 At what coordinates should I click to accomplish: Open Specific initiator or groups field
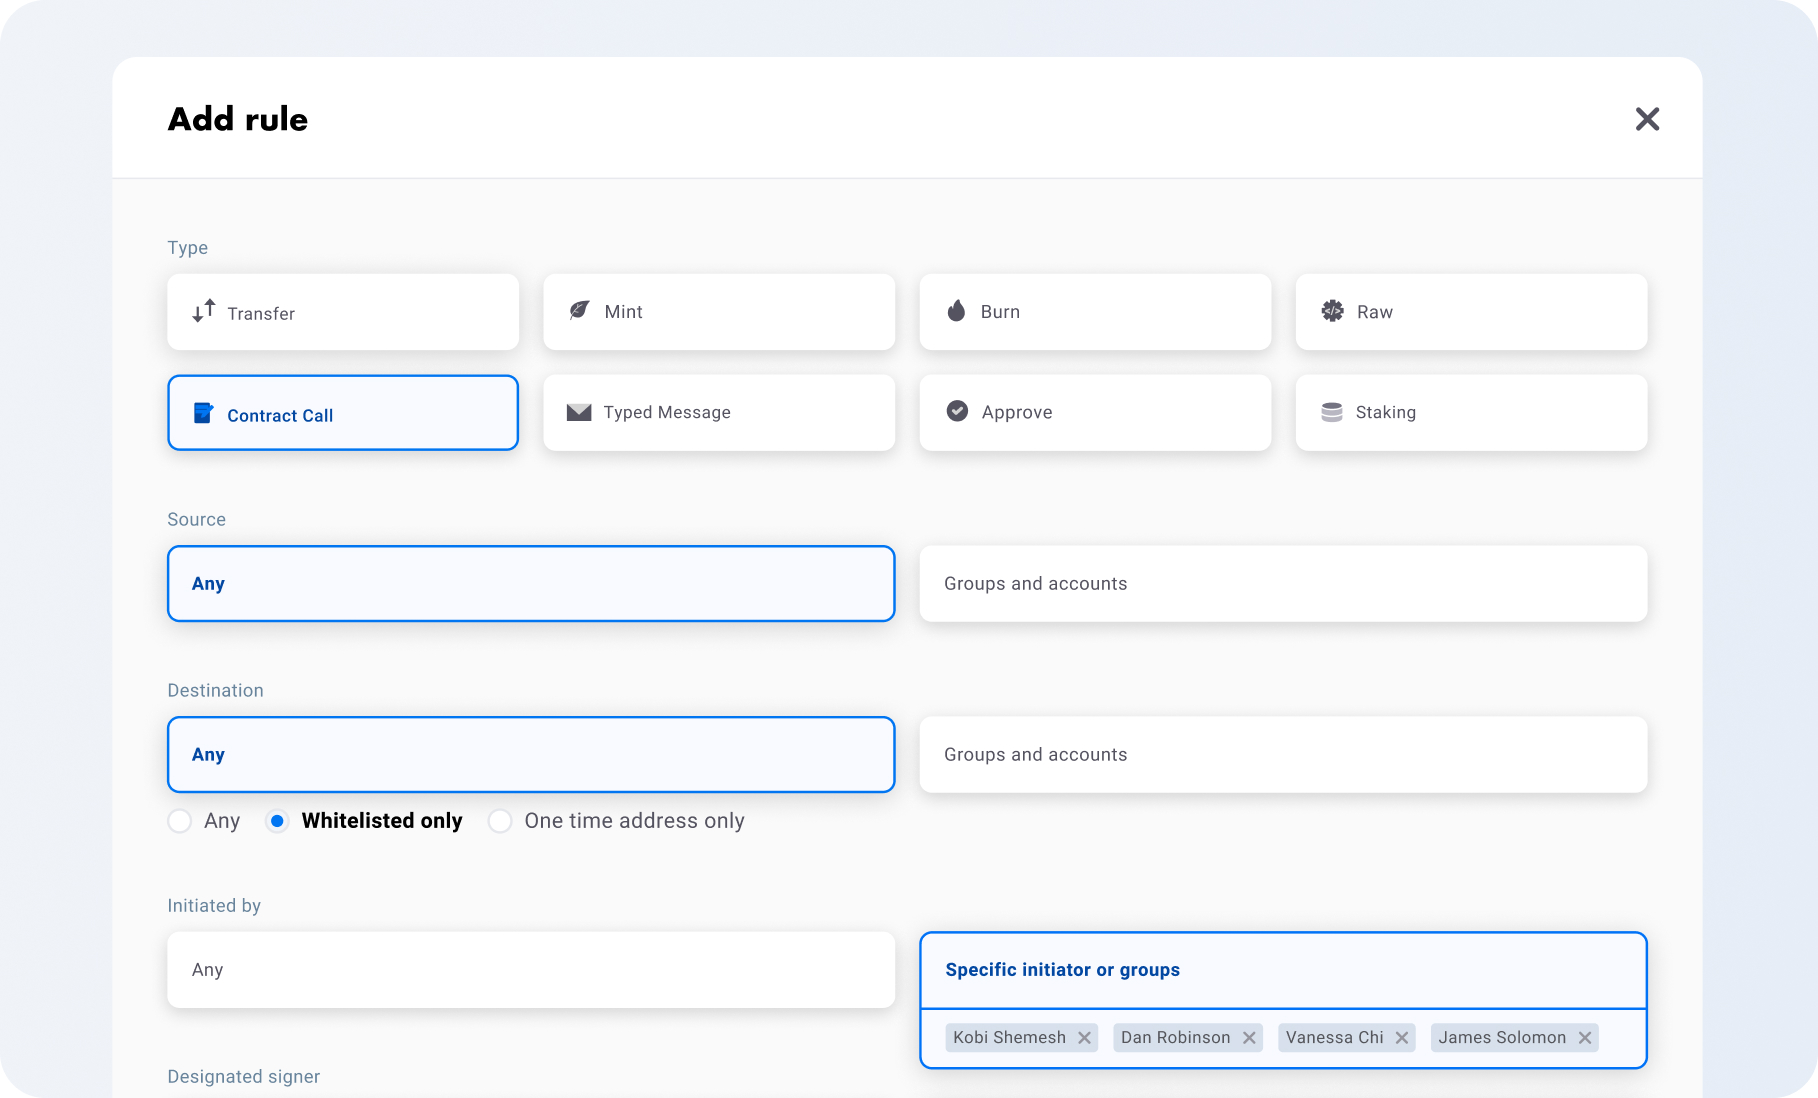[x=1283, y=970]
